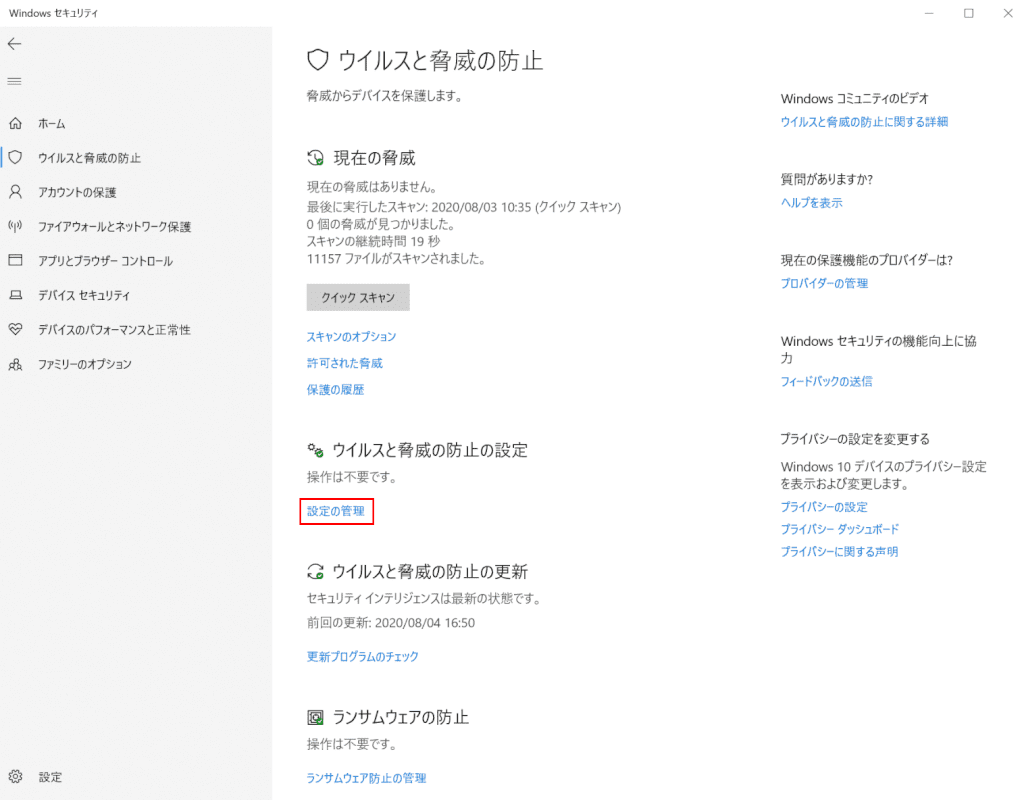This screenshot has height=800, width=1022.
Task: Open ホーム in the sidebar
Action: [51, 123]
